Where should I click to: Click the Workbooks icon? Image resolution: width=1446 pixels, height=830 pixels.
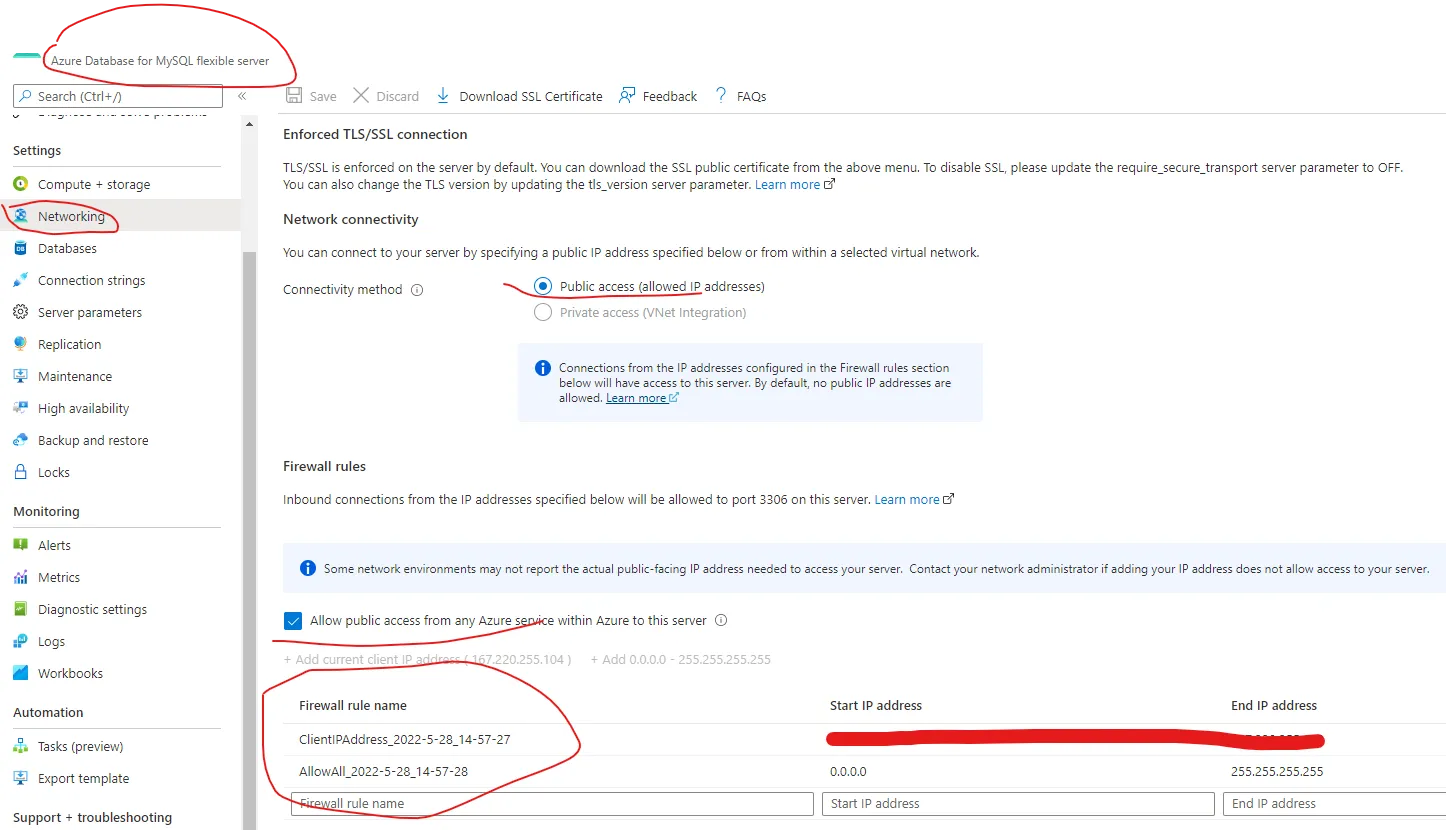(x=20, y=673)
